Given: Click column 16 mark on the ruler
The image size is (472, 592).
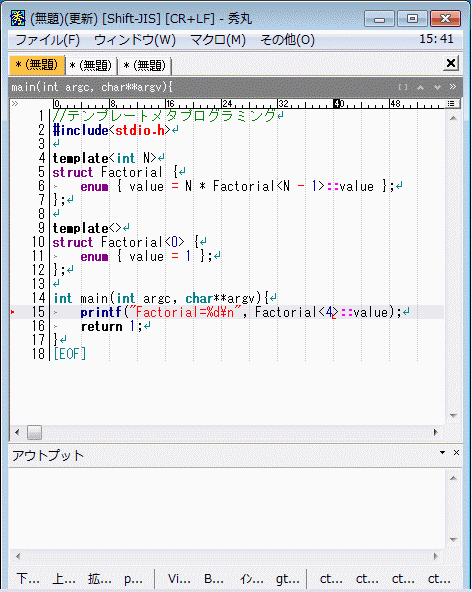Looking at the screenshot, I should click(170, 103).
